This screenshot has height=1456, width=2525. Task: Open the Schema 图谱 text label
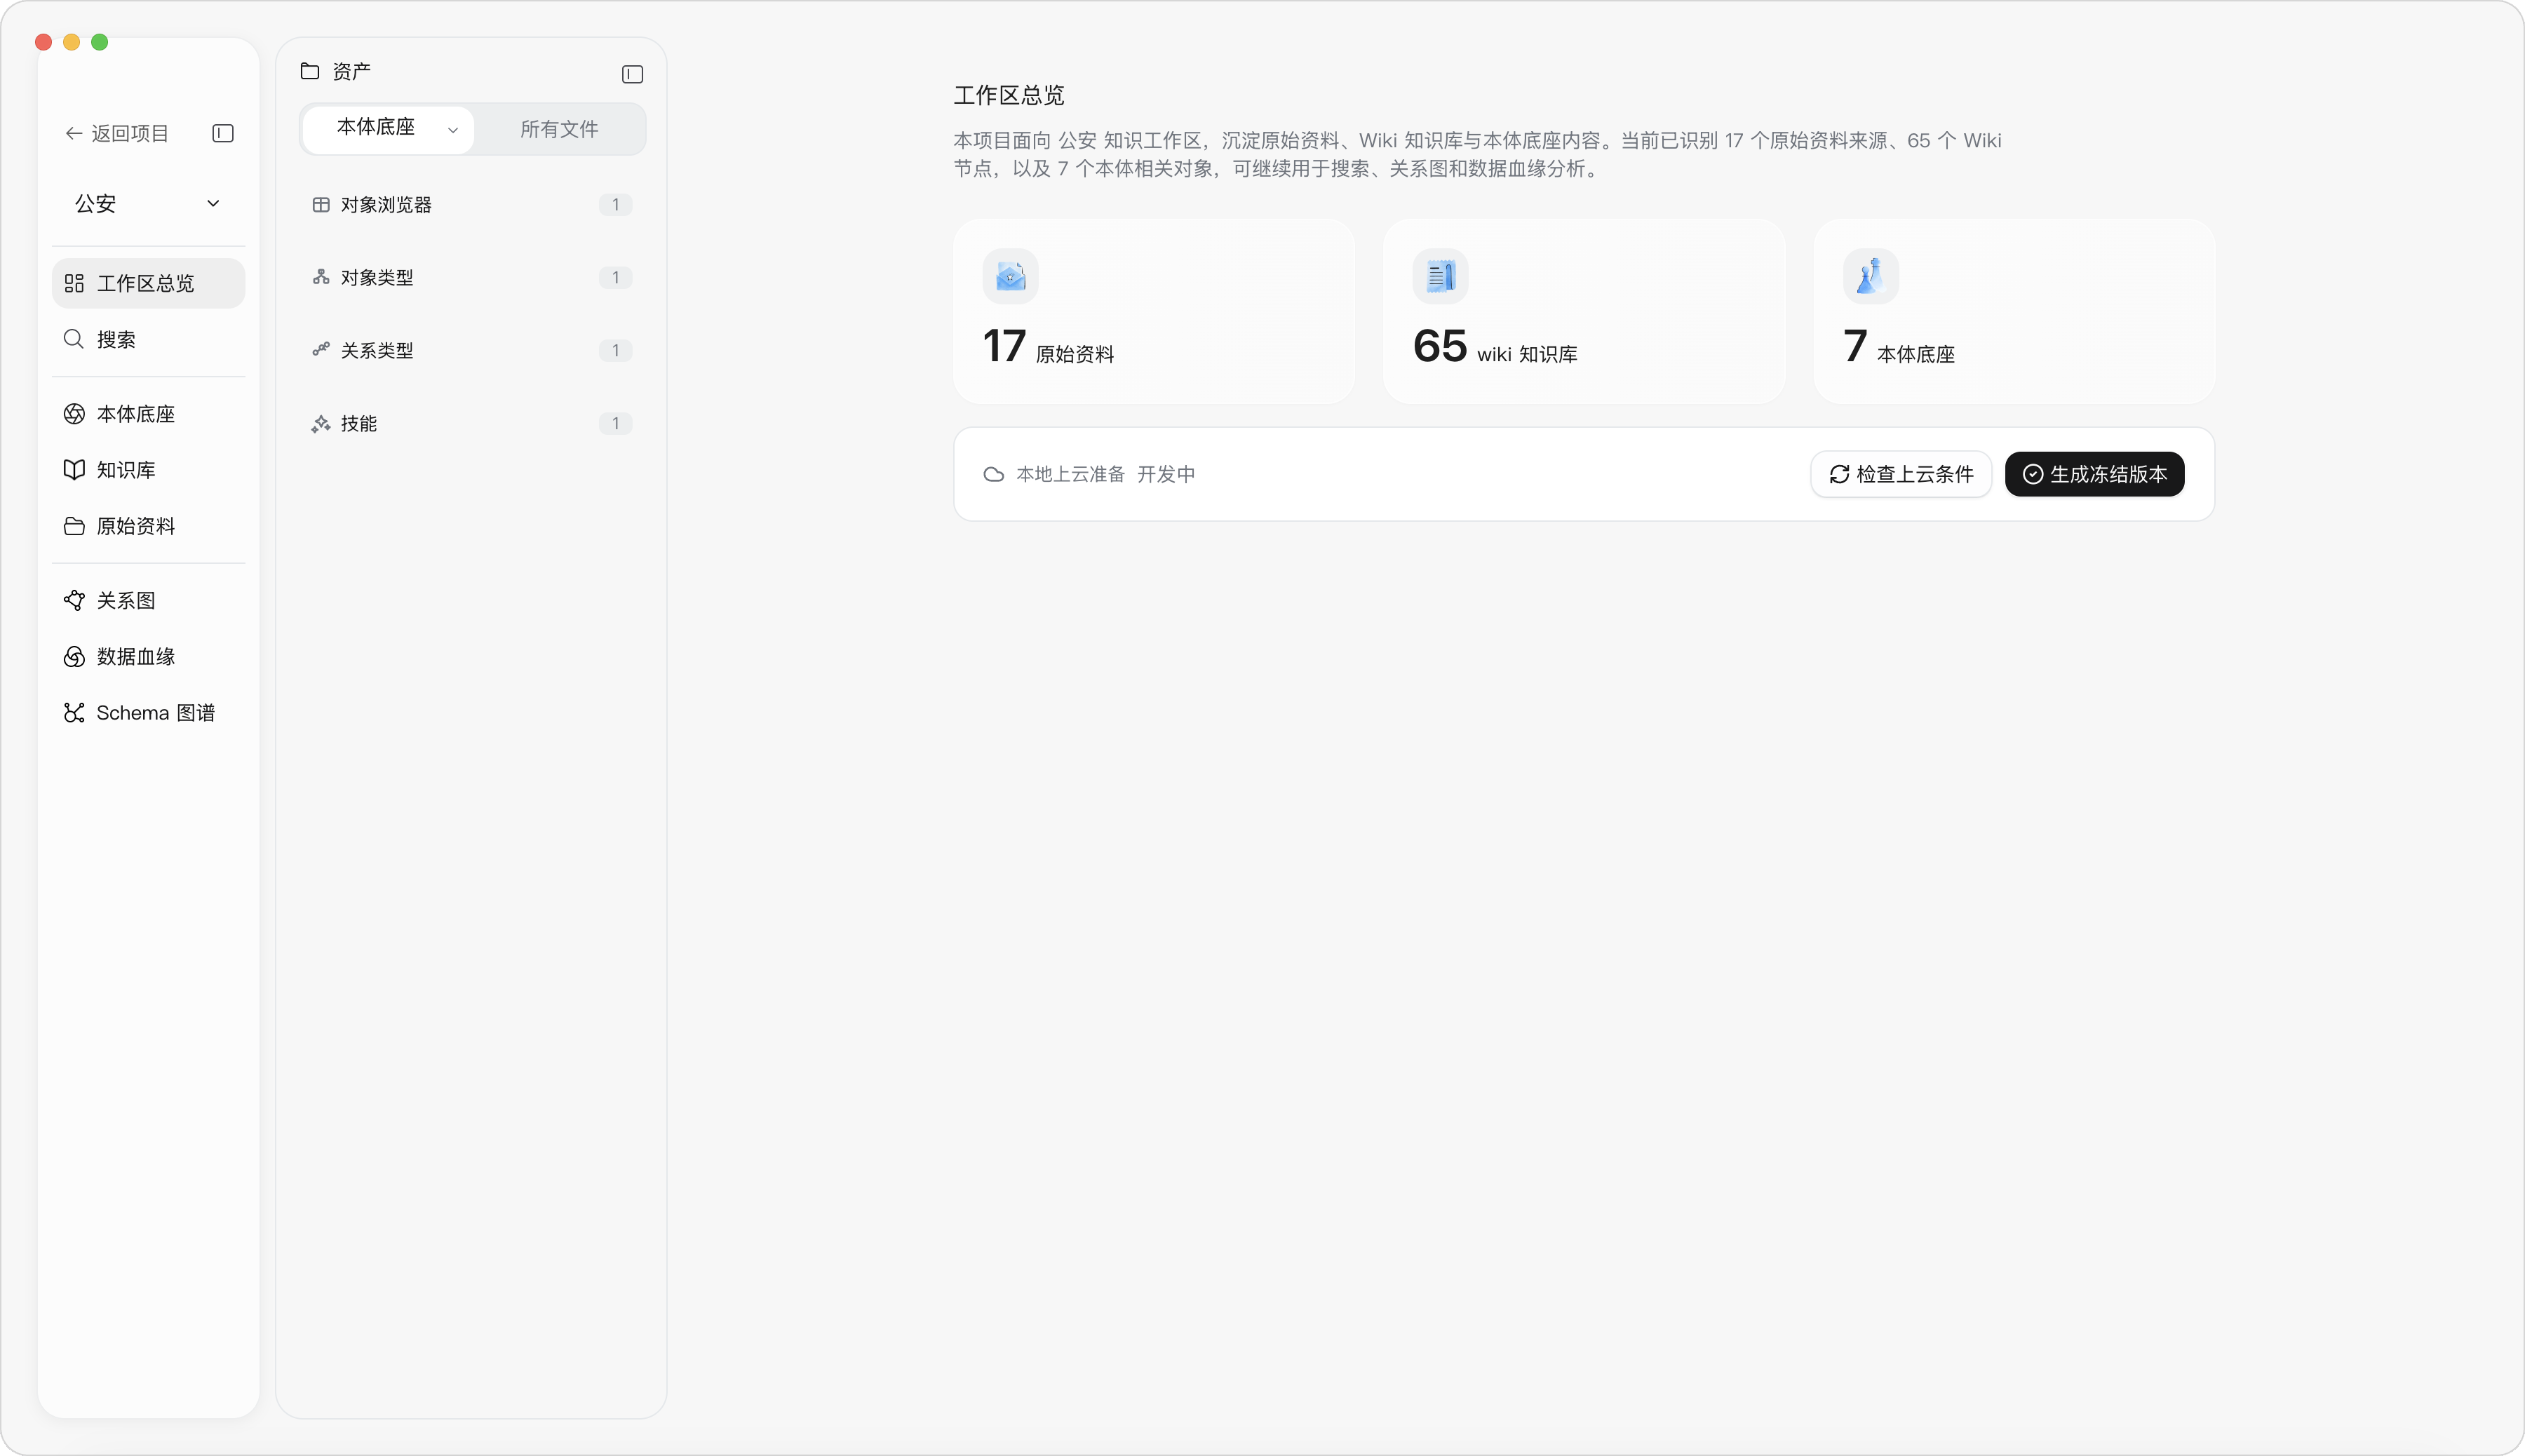pos(156,712)
